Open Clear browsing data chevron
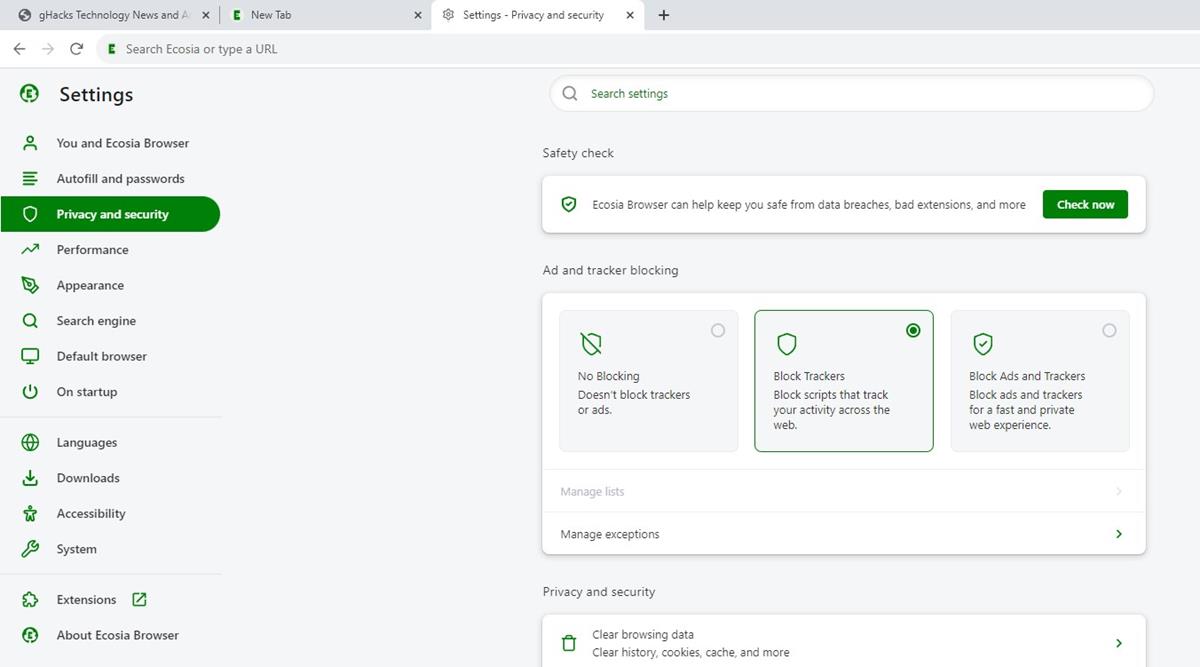 click(x=1118, y=643)
